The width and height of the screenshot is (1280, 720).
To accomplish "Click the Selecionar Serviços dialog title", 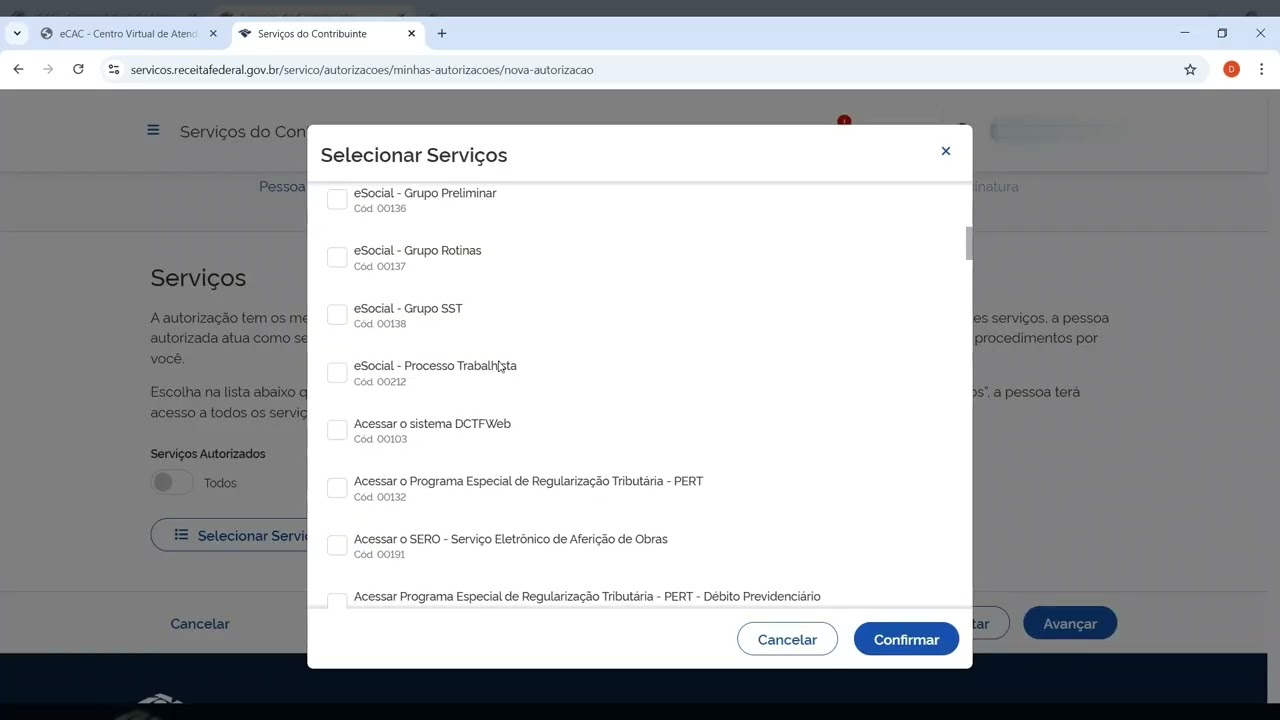I will [414, 155].
